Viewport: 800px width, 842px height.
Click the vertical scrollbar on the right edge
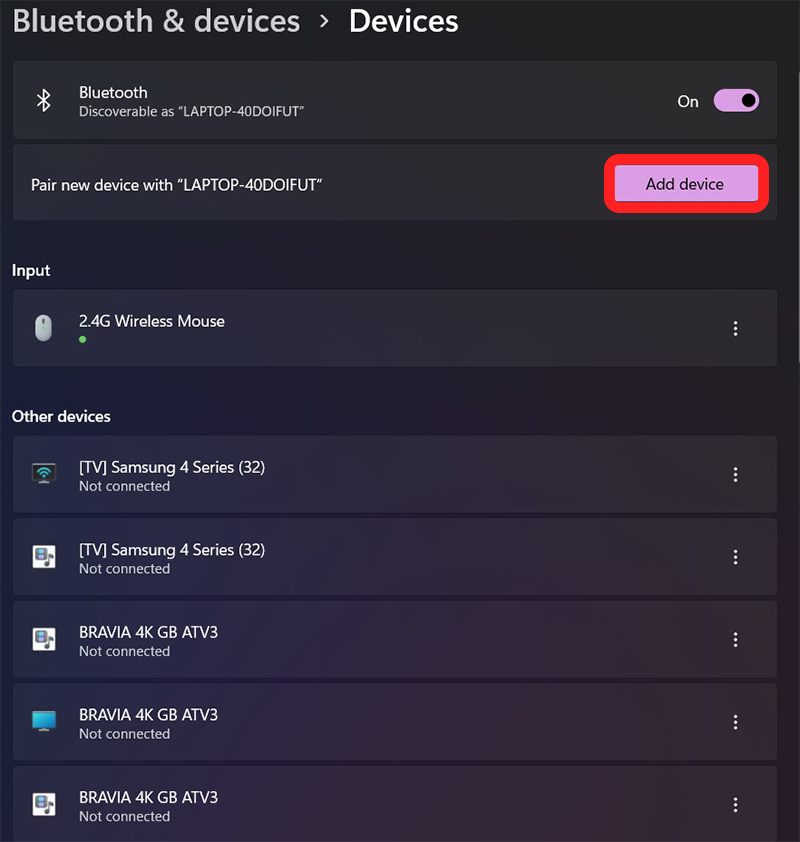(796, 200)
